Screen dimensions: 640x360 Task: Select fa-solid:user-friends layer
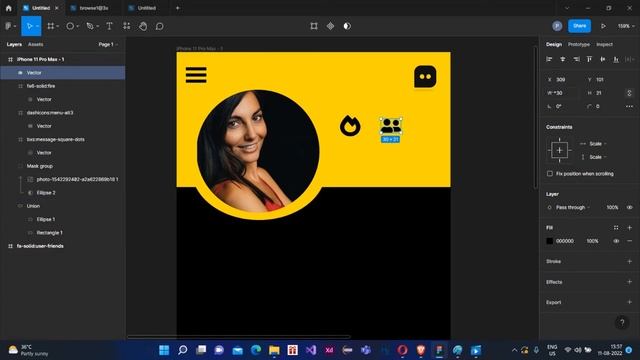click(x=62, y=246)
